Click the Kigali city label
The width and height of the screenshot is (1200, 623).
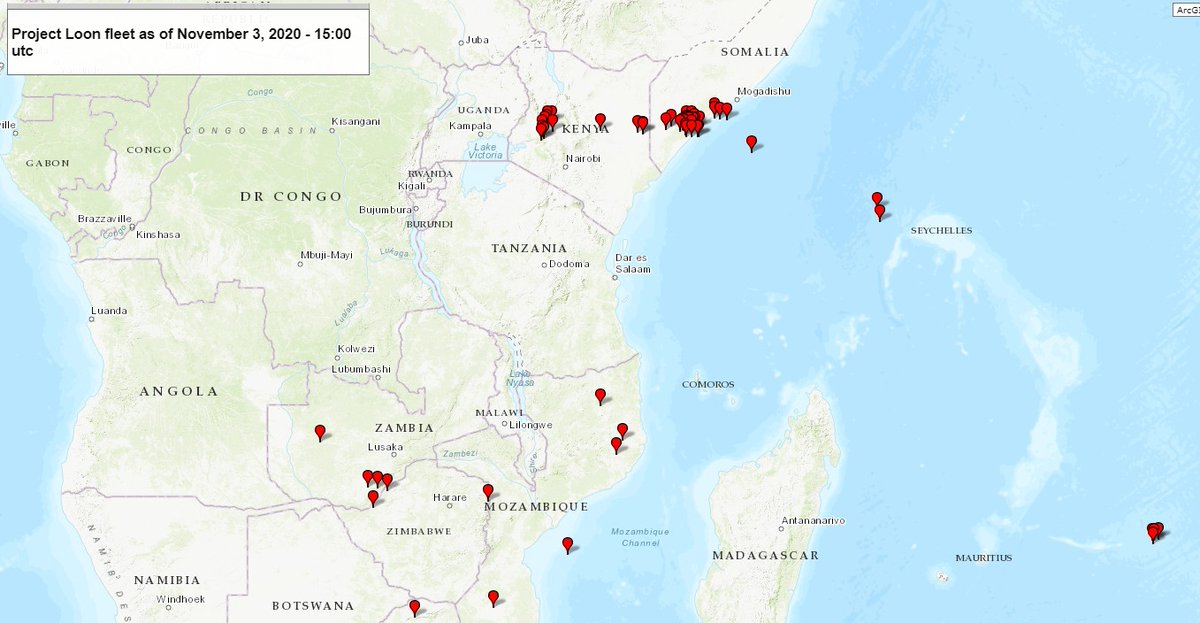click(x=412, y=185)
